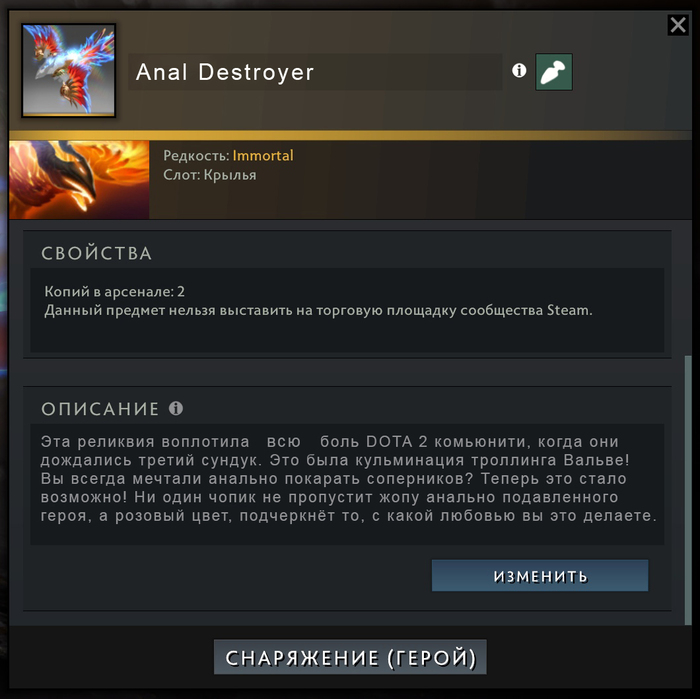Click the ОПИСАНИЕ section header

point(100,409)
